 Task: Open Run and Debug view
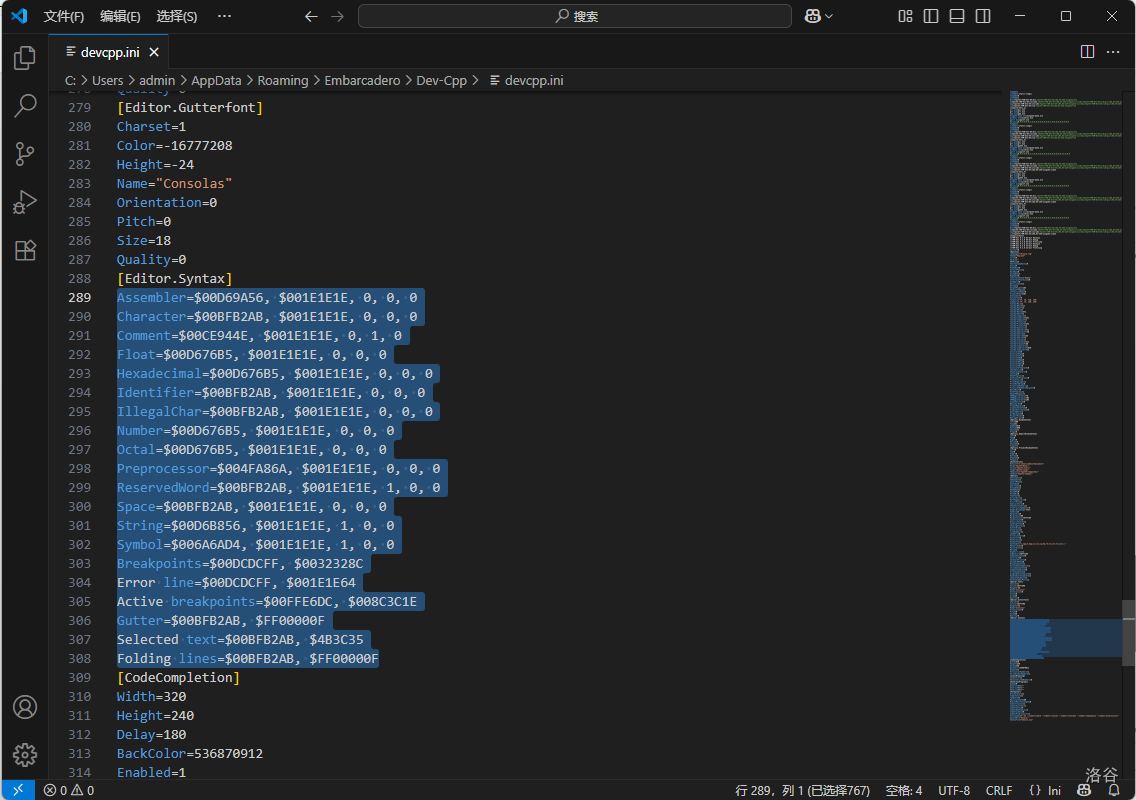click(25, 202)
